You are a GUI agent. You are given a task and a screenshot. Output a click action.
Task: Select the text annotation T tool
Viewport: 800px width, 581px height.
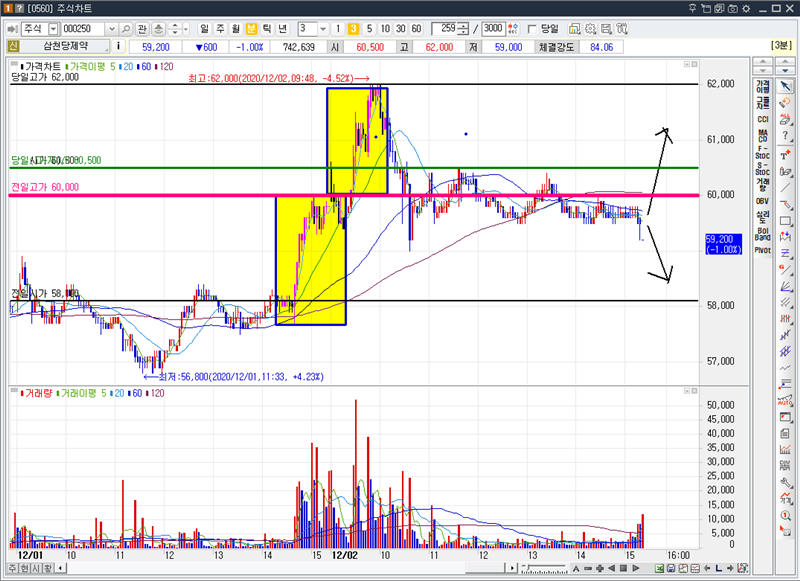coord(786,154)
